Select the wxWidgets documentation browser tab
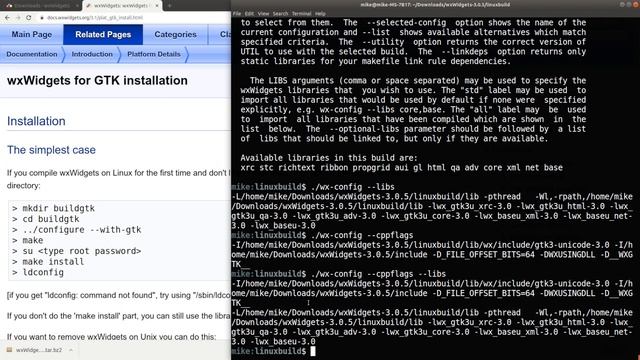 [122, 6]
